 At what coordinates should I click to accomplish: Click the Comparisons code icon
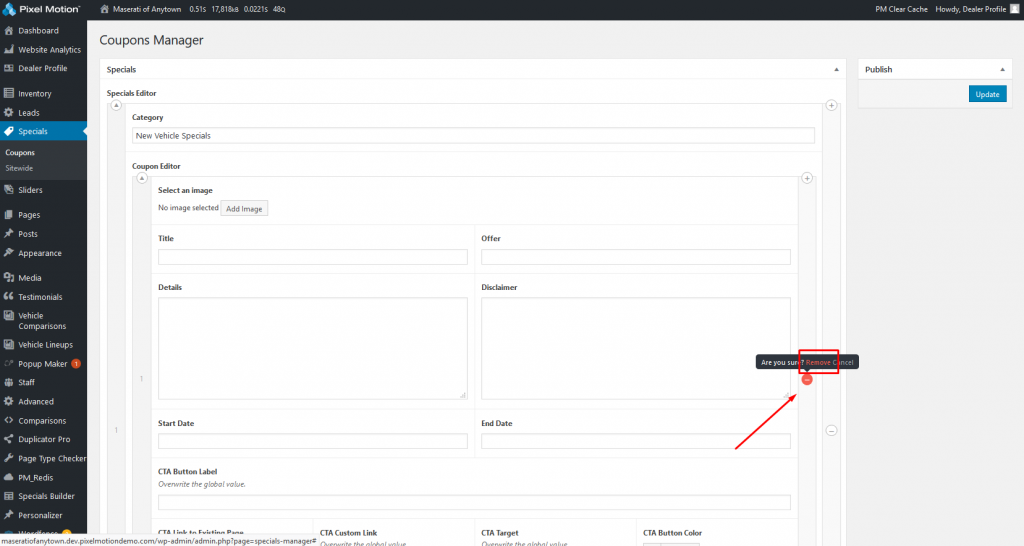[x=8, y=421]
